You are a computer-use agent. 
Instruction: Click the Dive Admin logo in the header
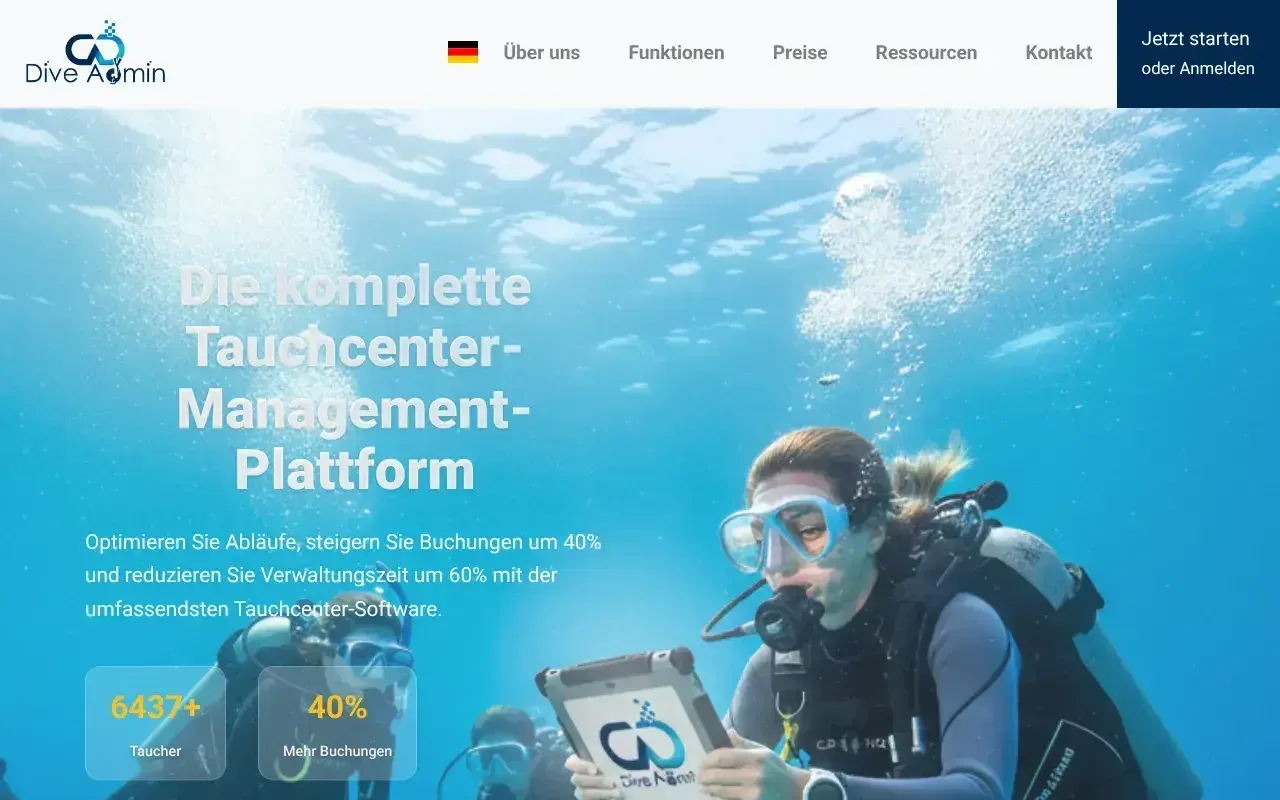pyautogui.click(x=95, y=55)
